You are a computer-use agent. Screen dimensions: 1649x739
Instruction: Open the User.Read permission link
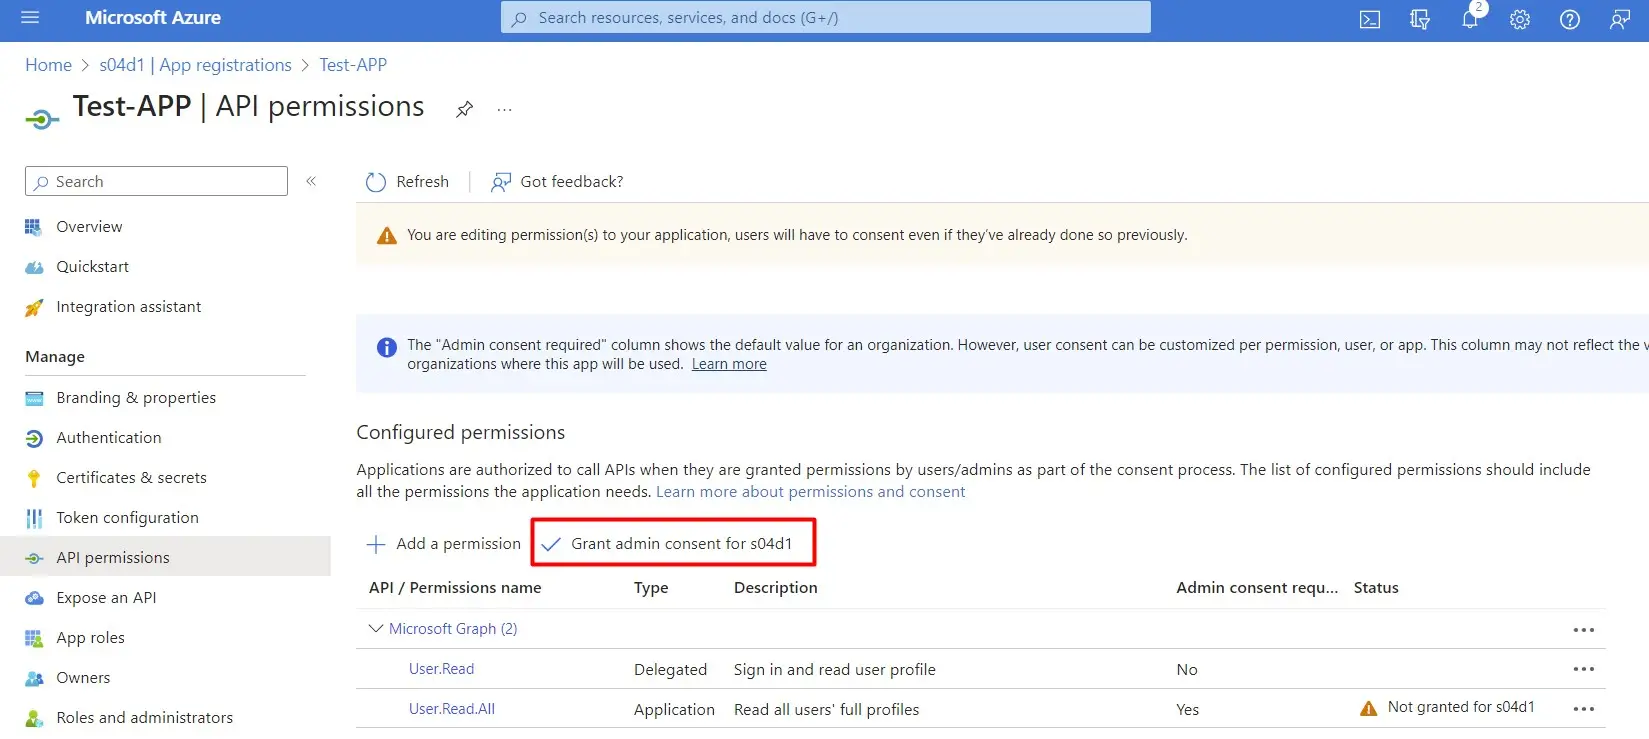(x=441, y=669)
